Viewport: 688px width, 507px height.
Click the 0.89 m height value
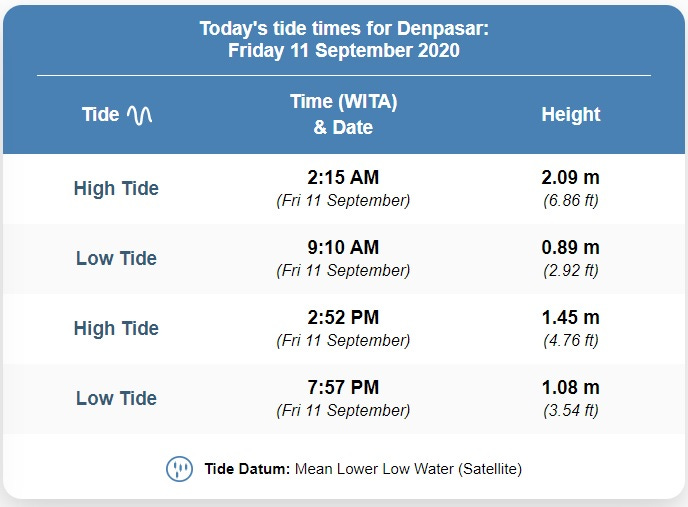570,247
